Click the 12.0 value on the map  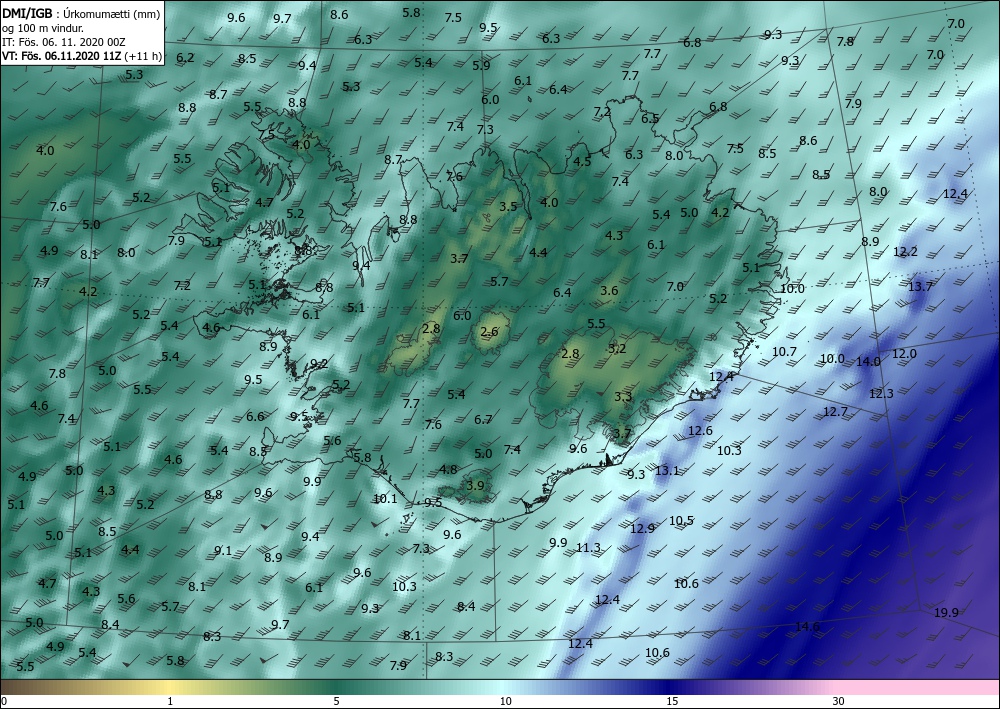904,354
